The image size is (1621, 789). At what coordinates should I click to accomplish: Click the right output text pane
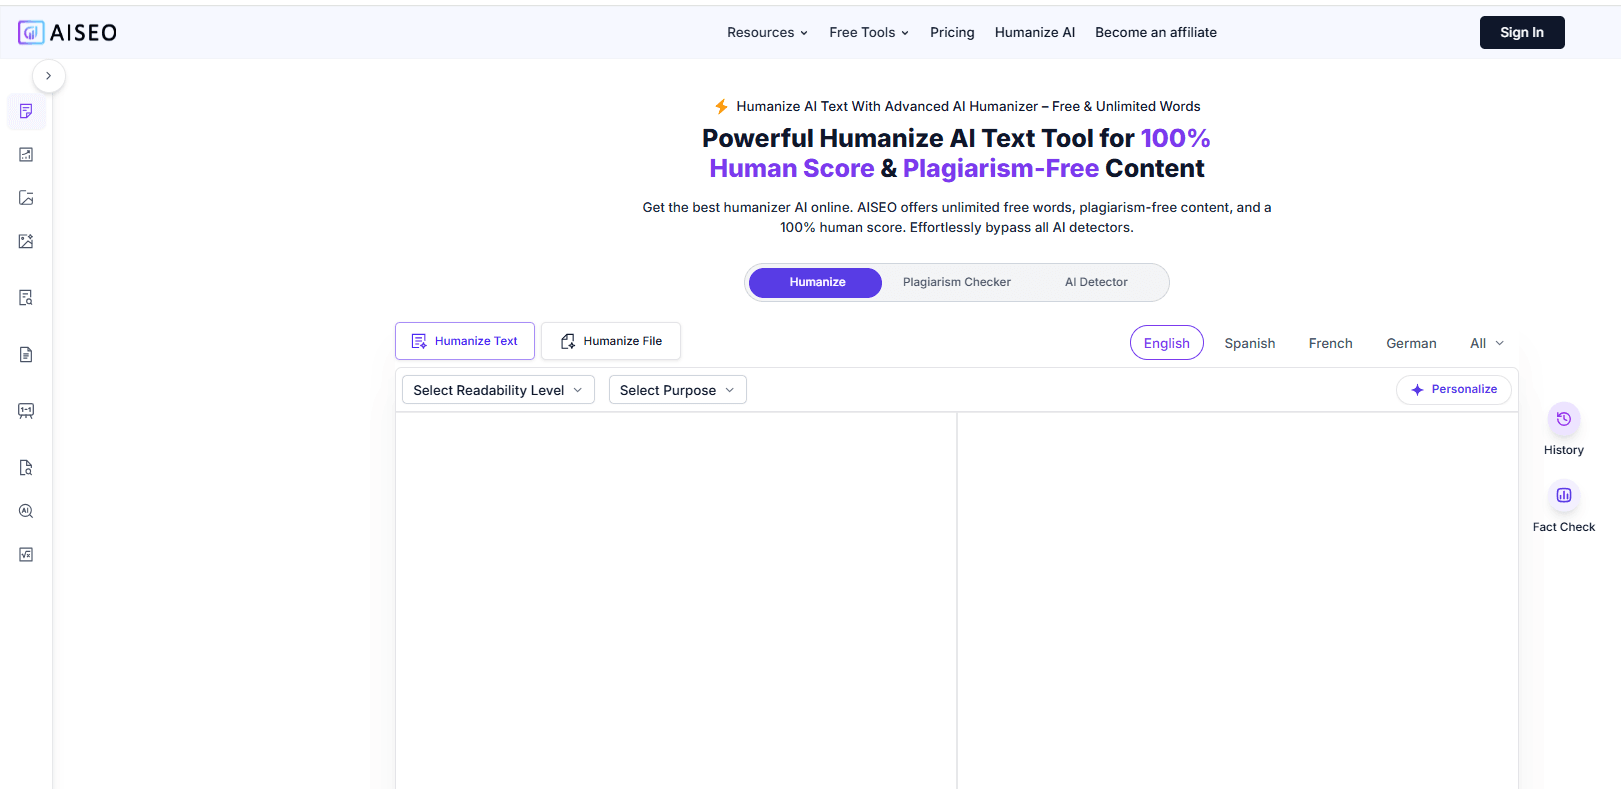point(1237,600)
